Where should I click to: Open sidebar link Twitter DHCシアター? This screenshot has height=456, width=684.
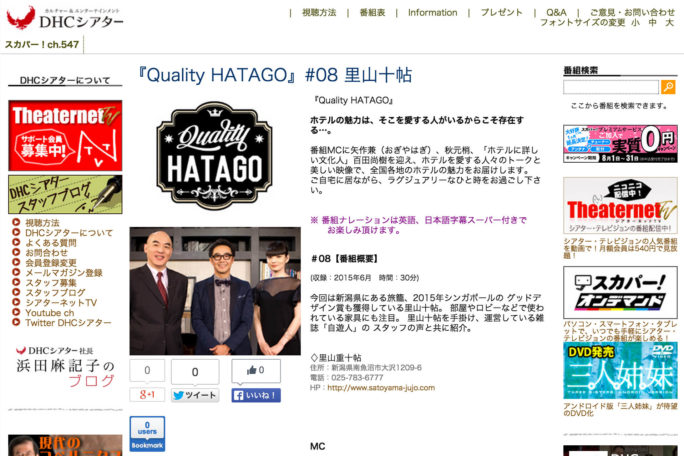coord(68,323)
